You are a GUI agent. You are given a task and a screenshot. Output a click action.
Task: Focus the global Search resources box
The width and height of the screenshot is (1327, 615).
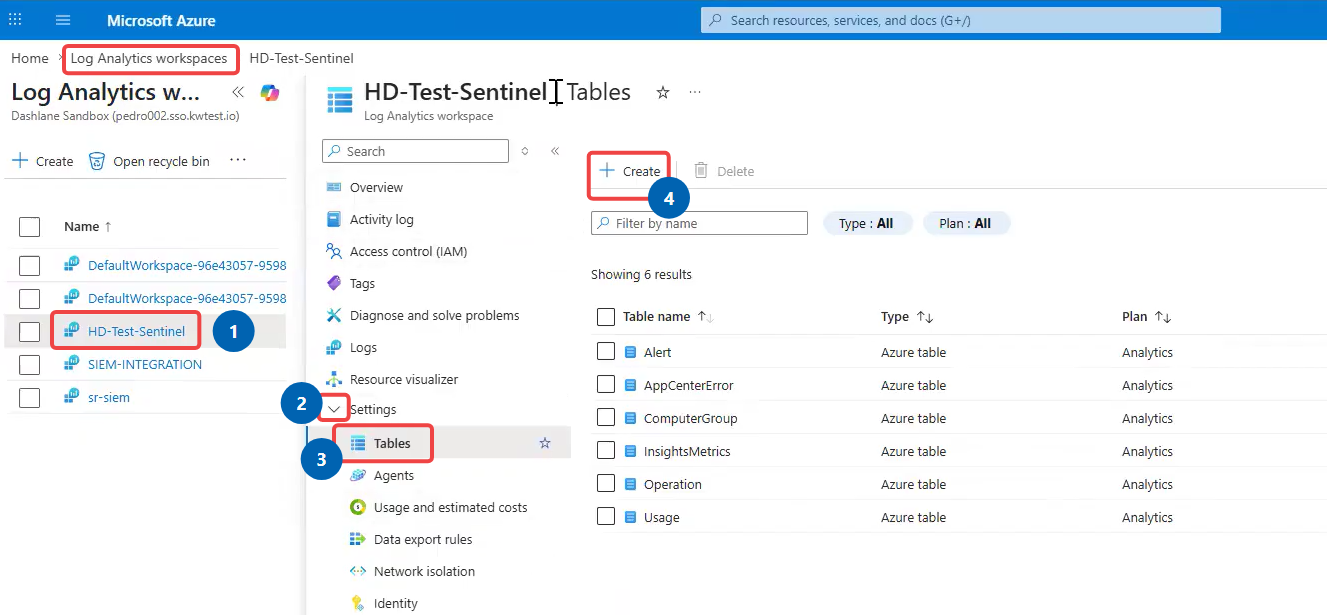click(x=961, y=20)
